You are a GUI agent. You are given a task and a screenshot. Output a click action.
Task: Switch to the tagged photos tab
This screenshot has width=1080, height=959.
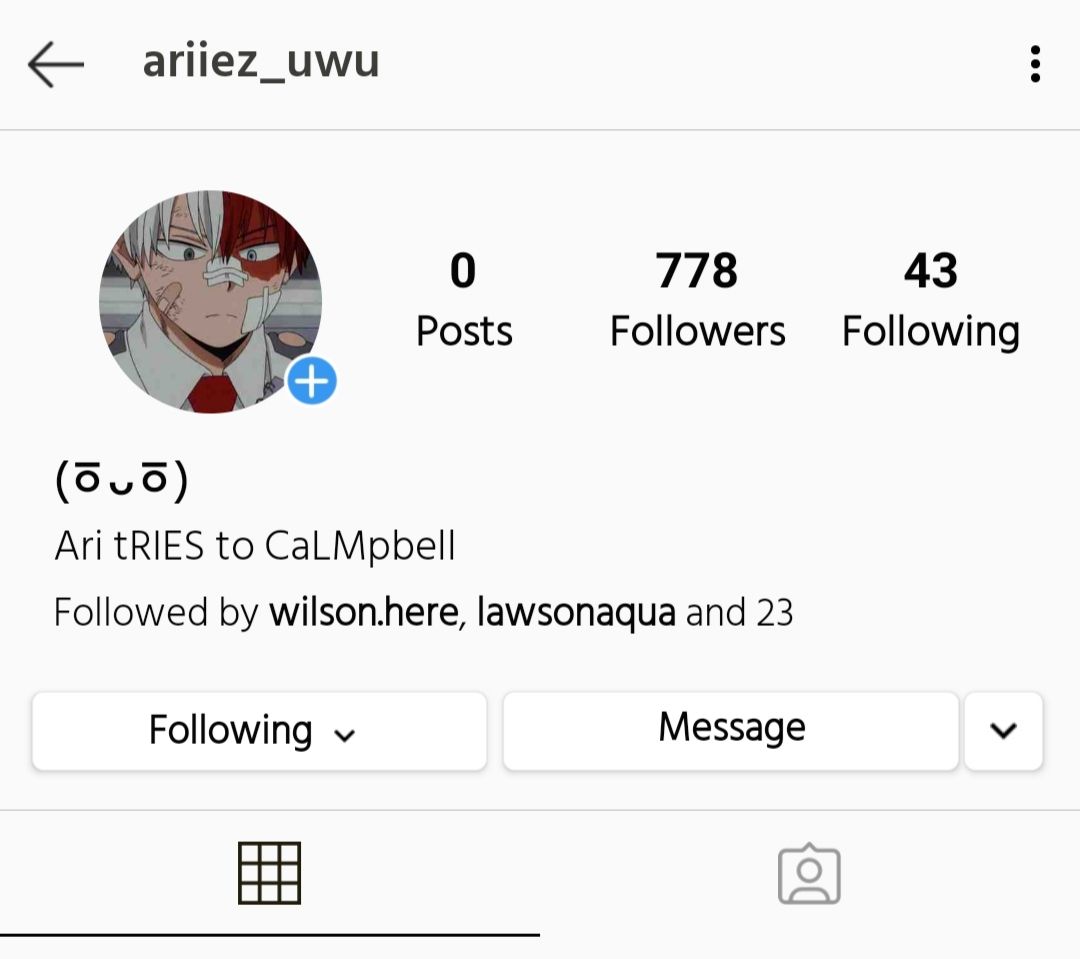[809, 873]
